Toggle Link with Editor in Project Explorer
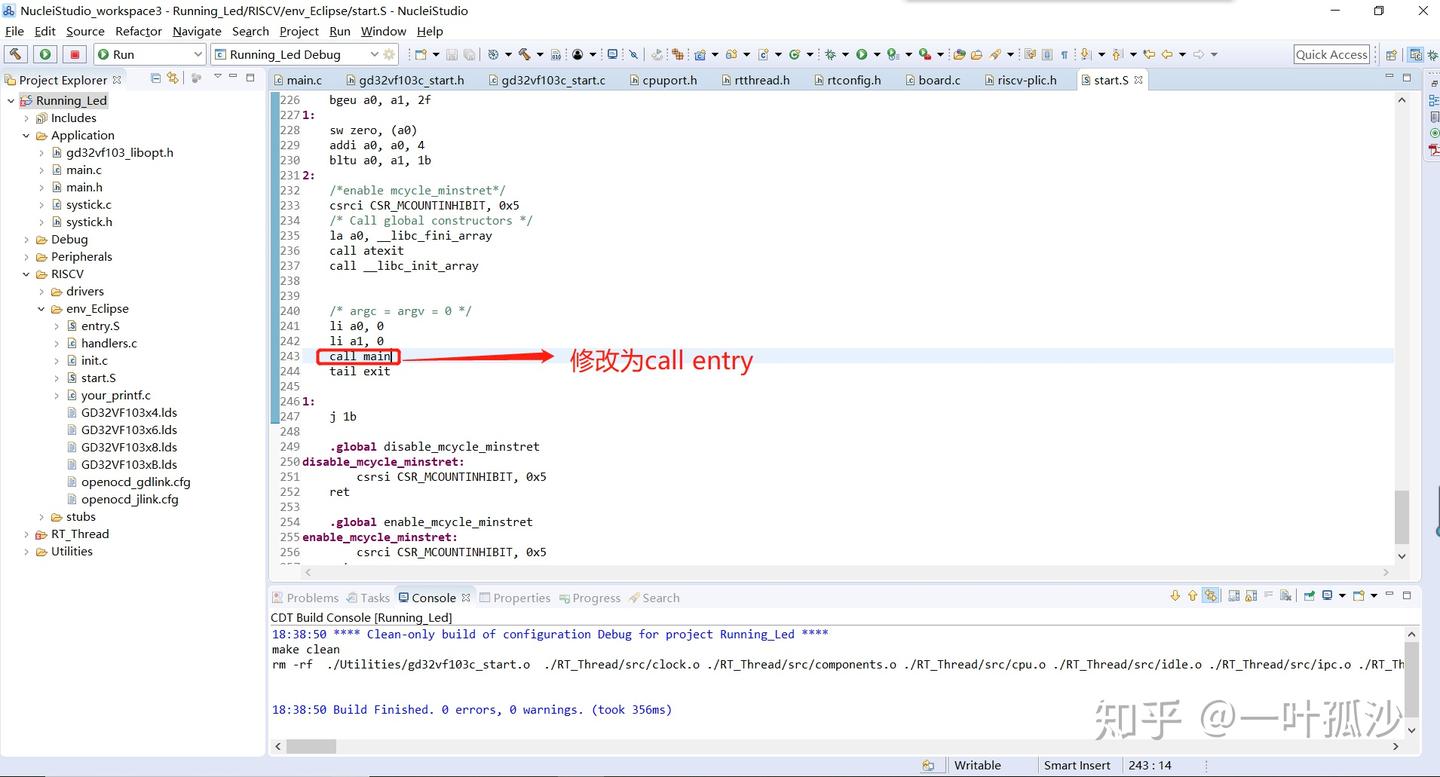Viewport: 1440px width, 777px height. 172,79
